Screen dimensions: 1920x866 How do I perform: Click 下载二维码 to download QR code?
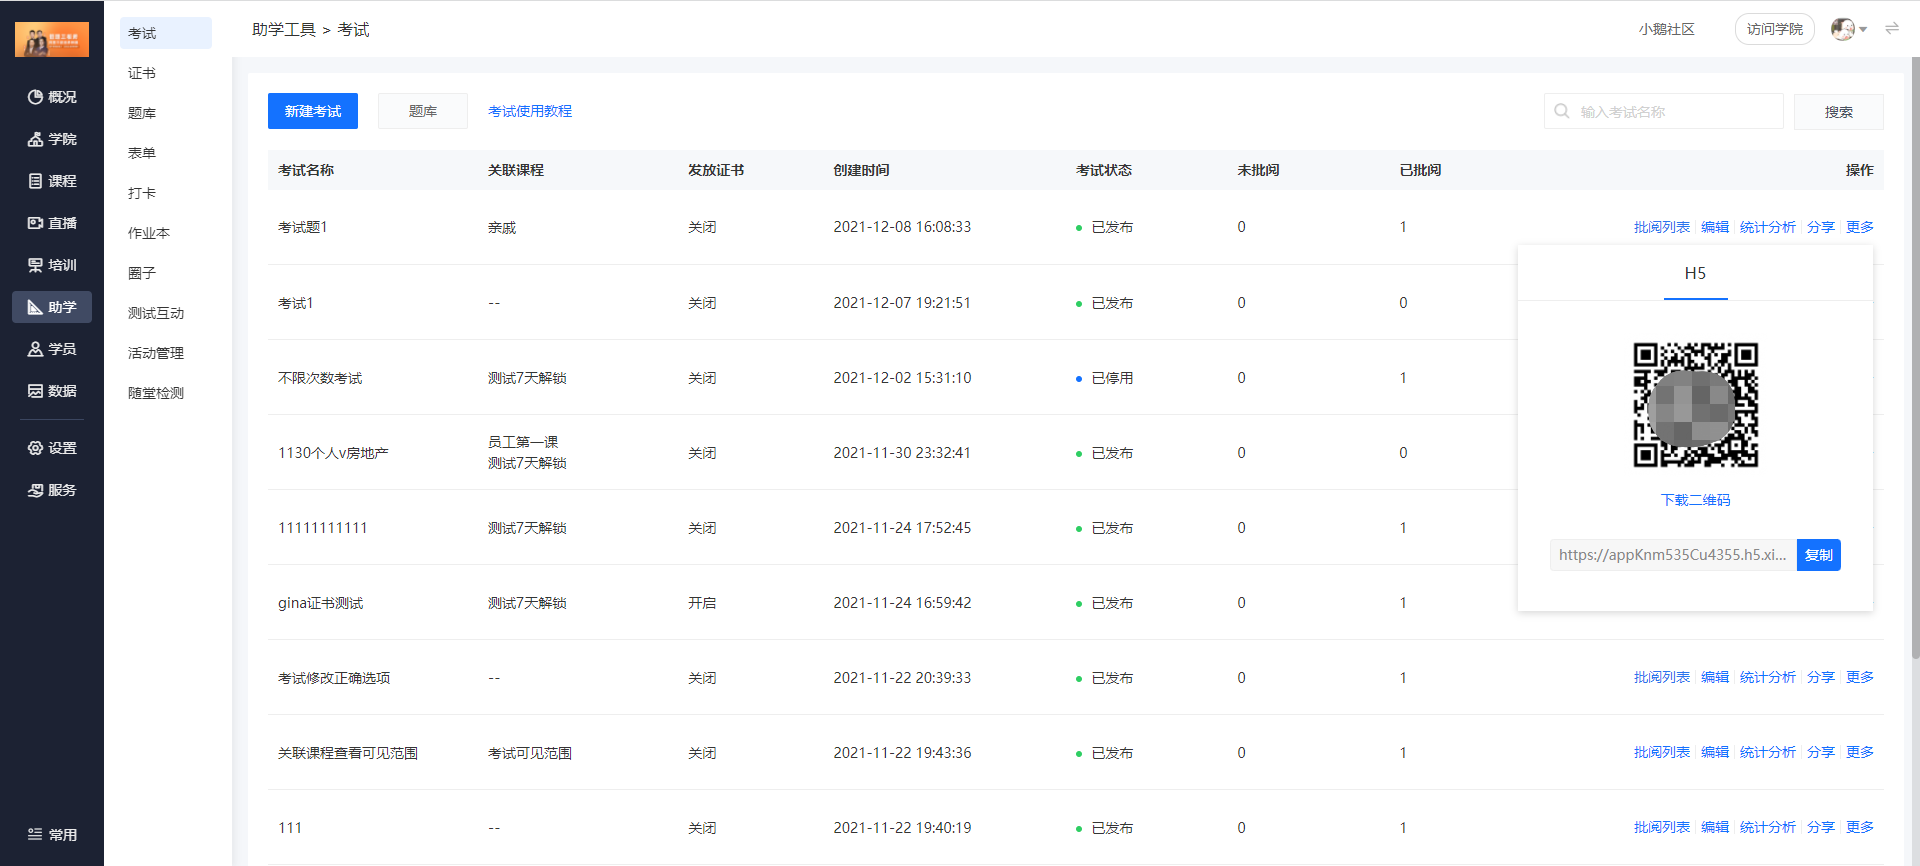pos(1695,500)
